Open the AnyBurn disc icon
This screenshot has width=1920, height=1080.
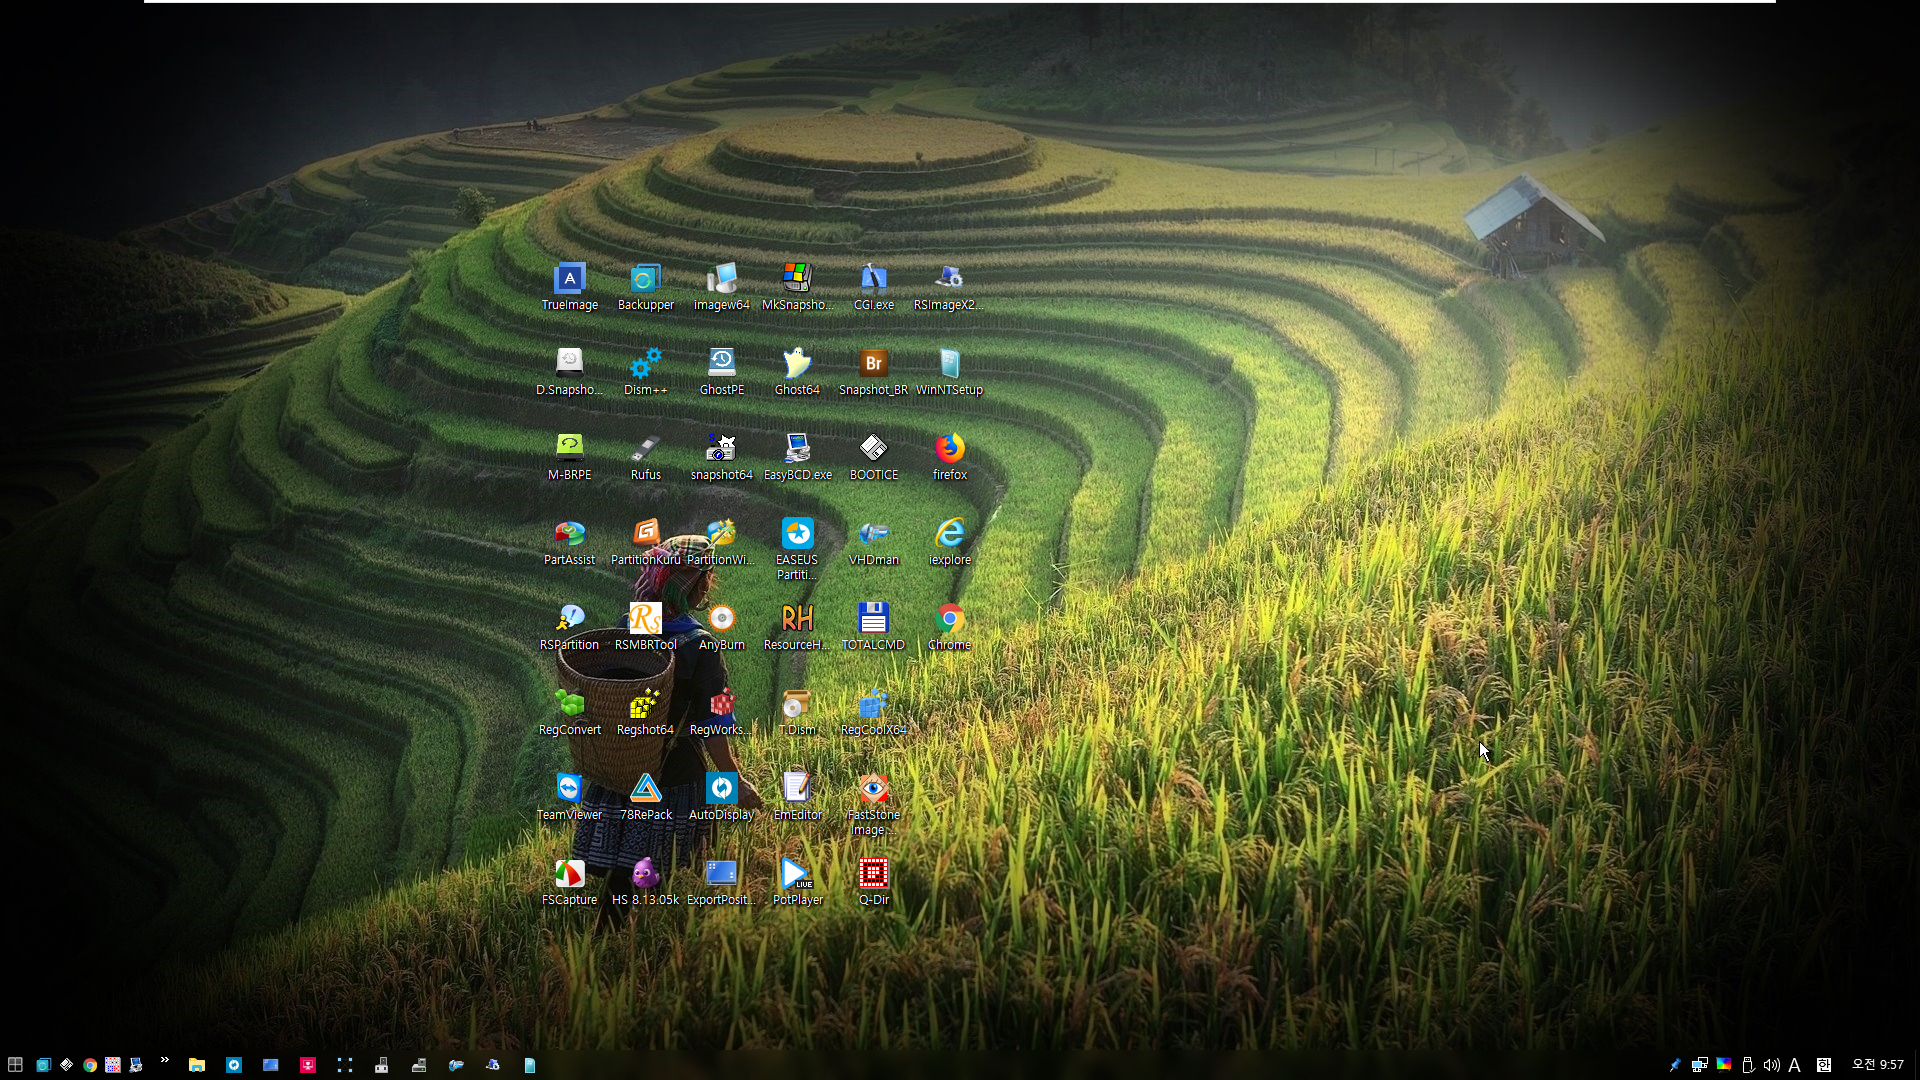pyautogui.click(x=721, y=627)
